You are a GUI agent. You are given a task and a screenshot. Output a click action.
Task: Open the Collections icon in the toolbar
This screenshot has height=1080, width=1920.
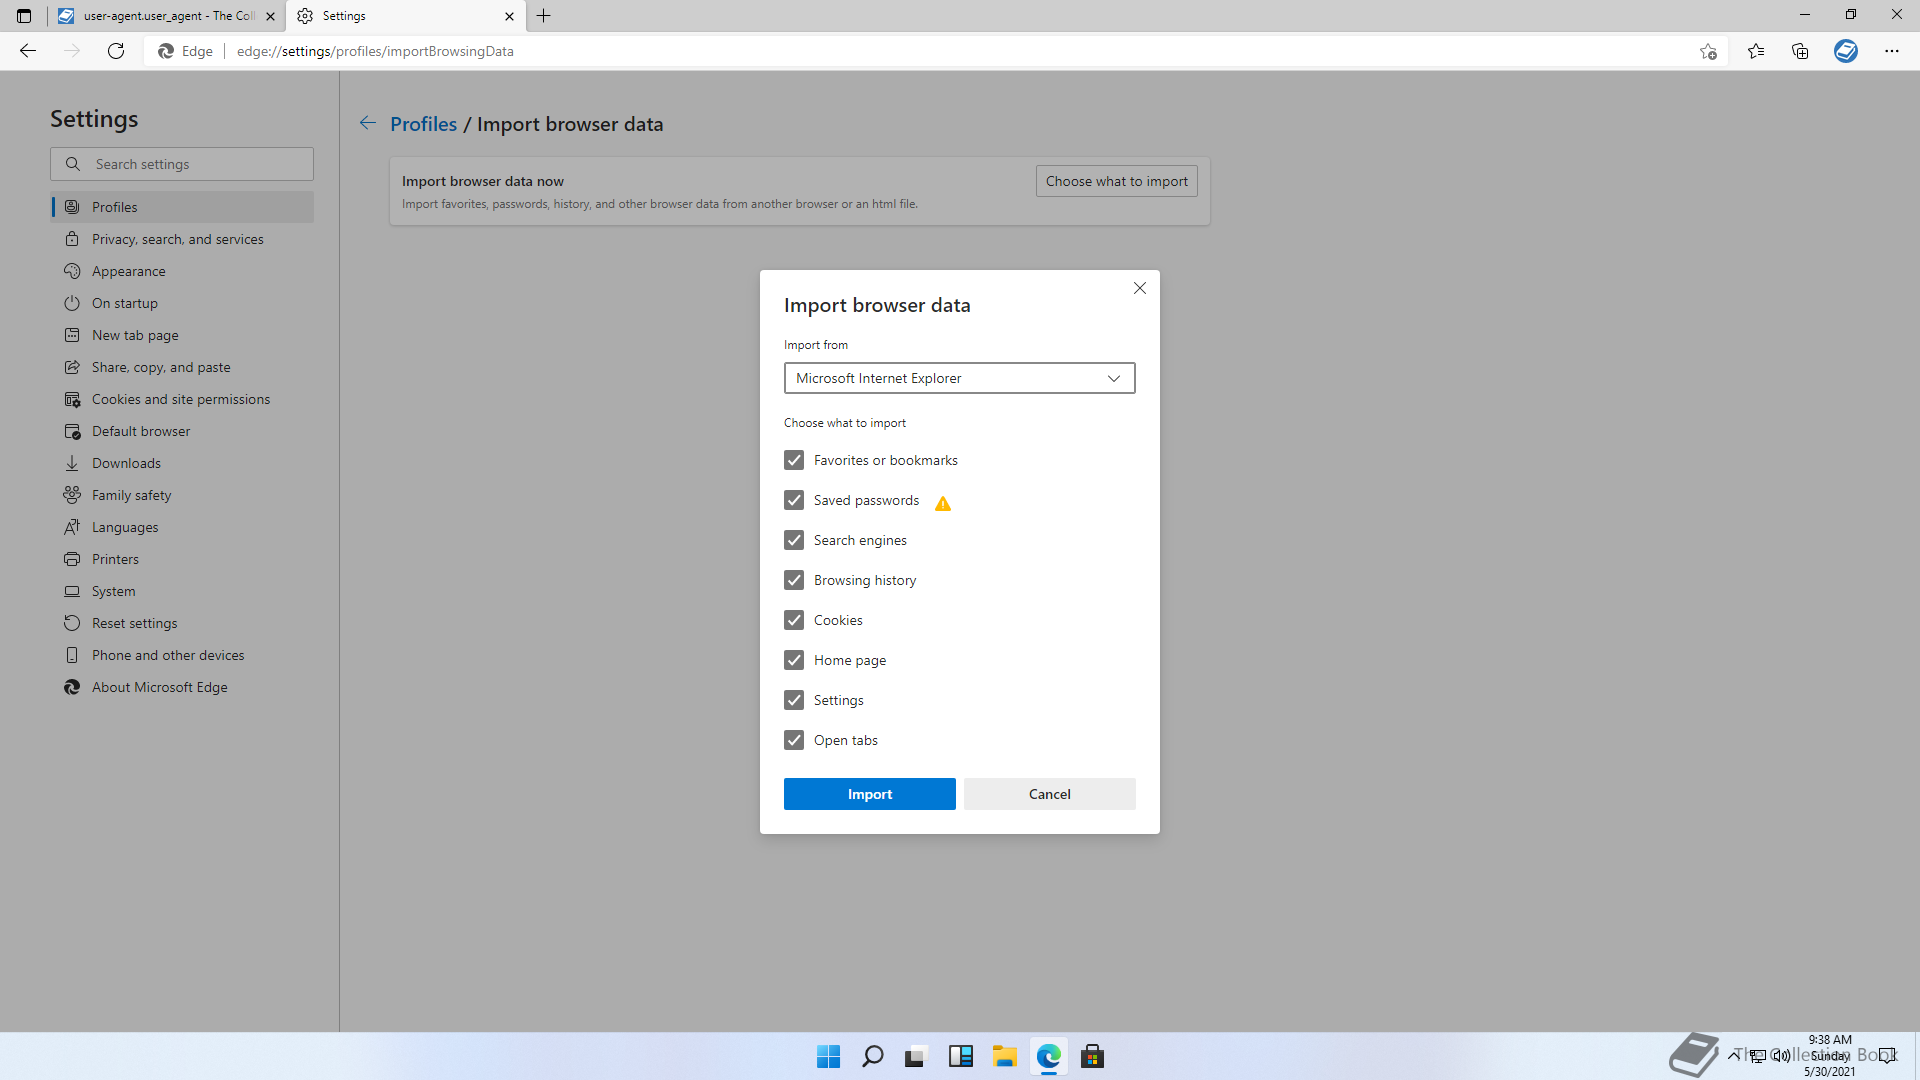coord(1800,51)
